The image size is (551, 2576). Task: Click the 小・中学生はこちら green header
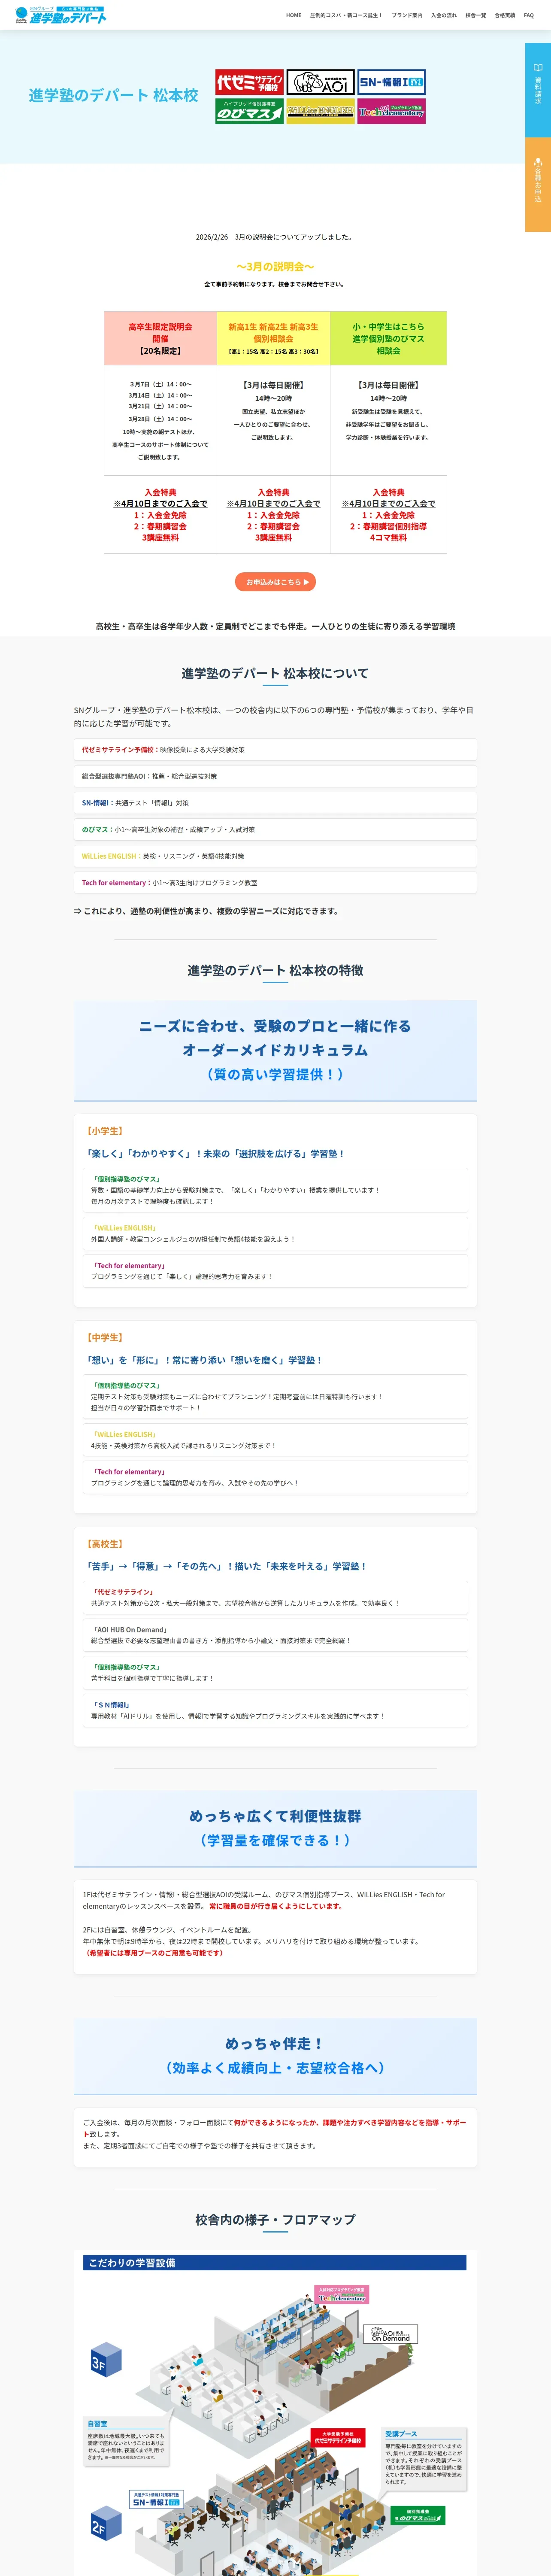click(388, 338)
